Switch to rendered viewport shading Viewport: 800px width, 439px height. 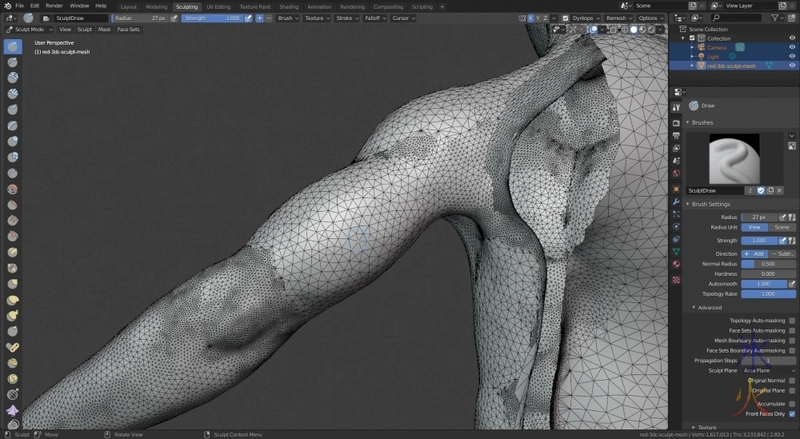coord(652,30)
